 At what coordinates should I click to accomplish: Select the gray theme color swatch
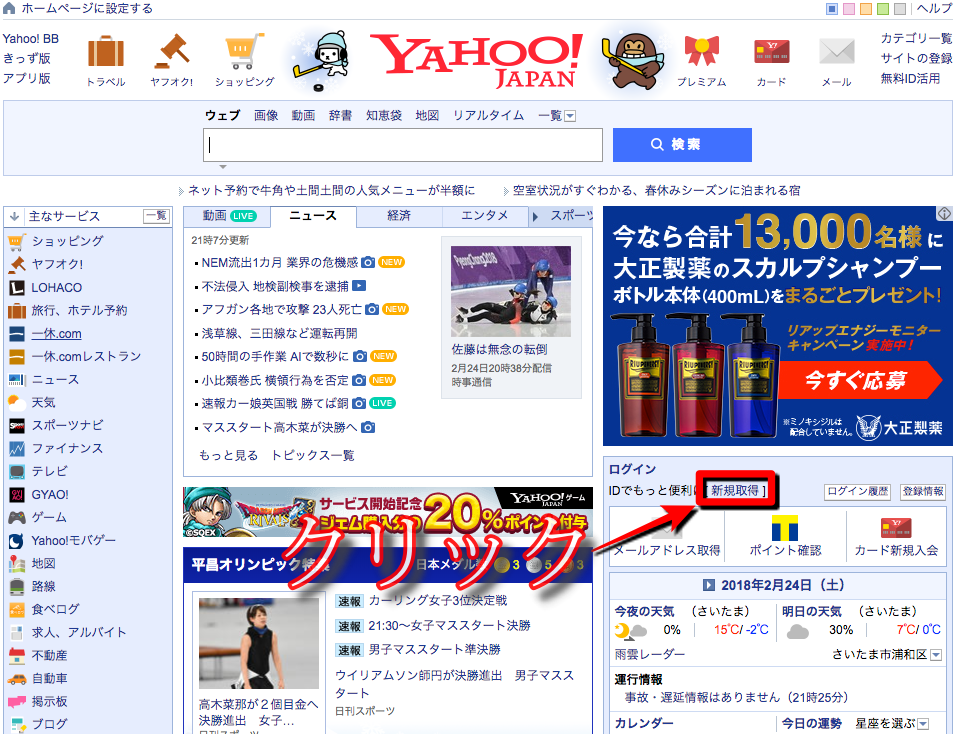(900, 9)
